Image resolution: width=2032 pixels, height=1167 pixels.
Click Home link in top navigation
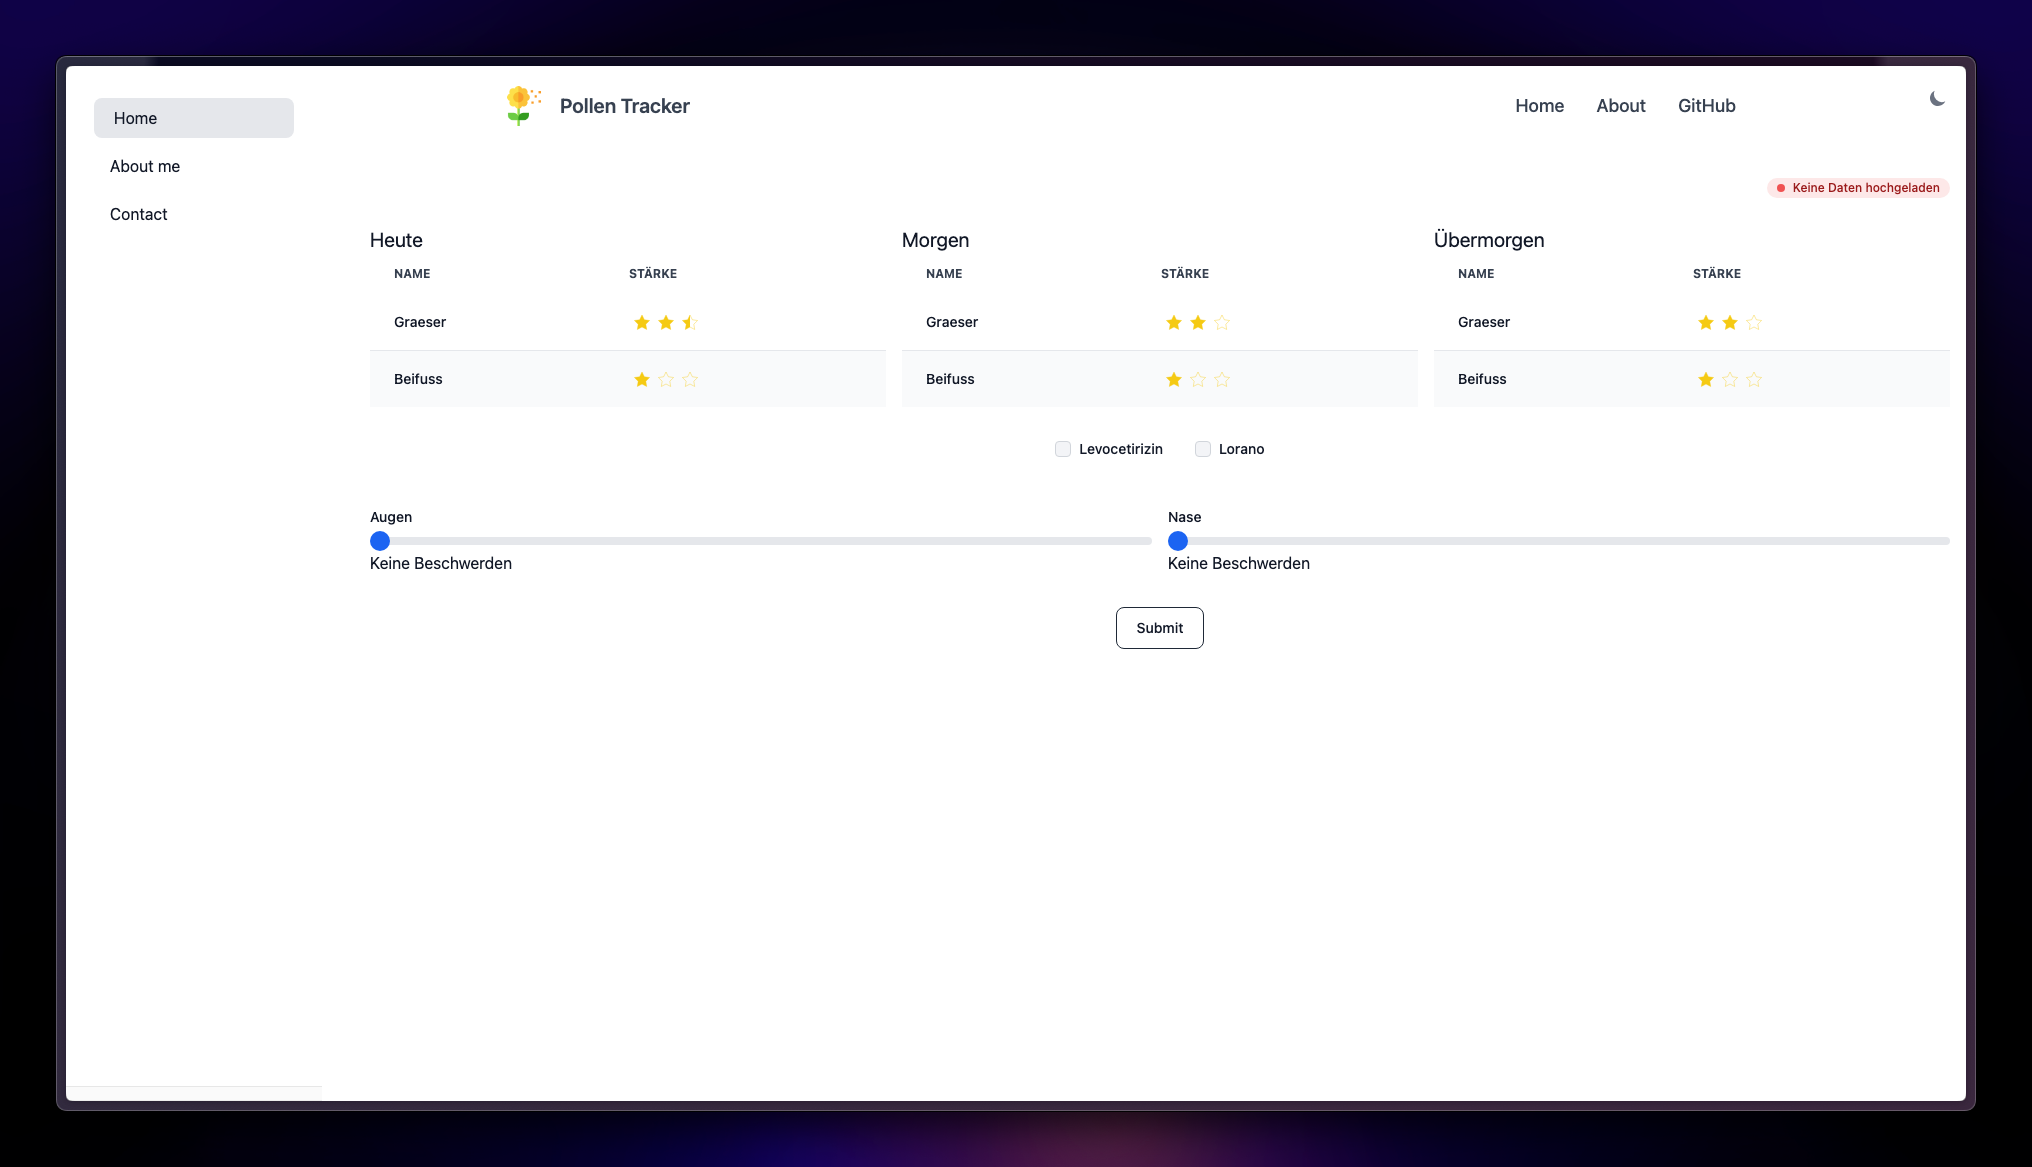coord(1539,106)
